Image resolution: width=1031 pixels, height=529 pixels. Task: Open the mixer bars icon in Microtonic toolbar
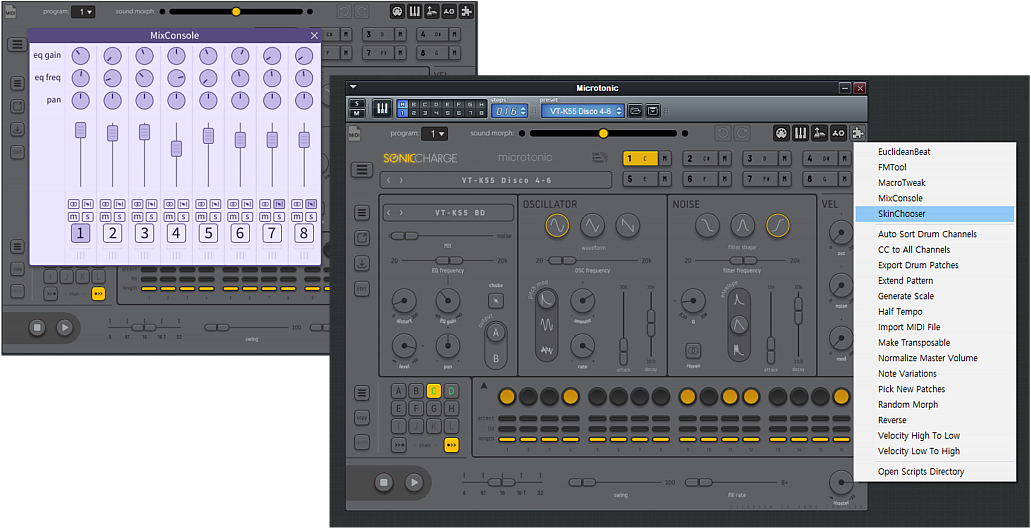tap(800, 133)
